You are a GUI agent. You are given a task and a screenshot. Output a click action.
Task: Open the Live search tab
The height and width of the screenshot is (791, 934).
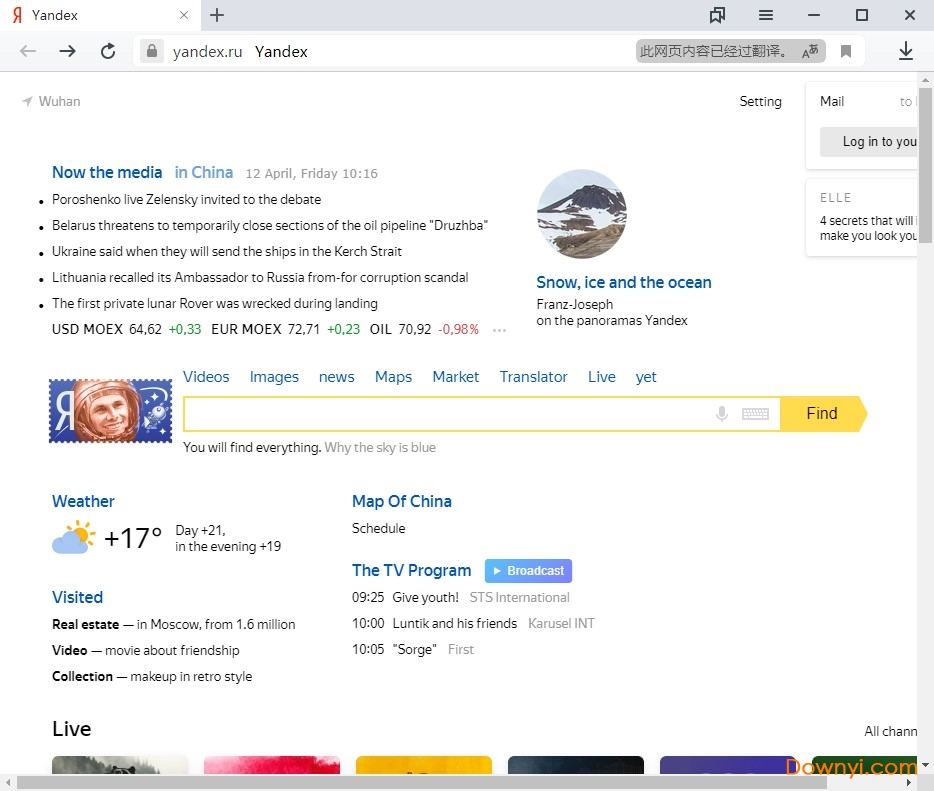pyautogui.click(x=602, y=377)
